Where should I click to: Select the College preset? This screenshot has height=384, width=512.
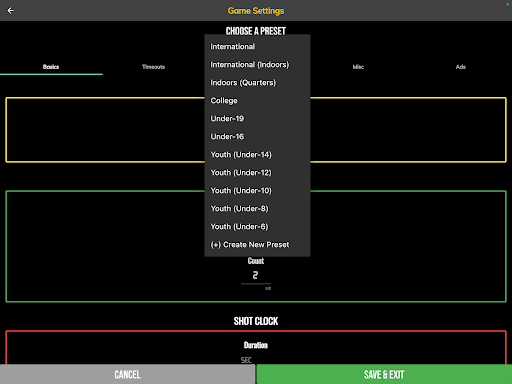257,101
